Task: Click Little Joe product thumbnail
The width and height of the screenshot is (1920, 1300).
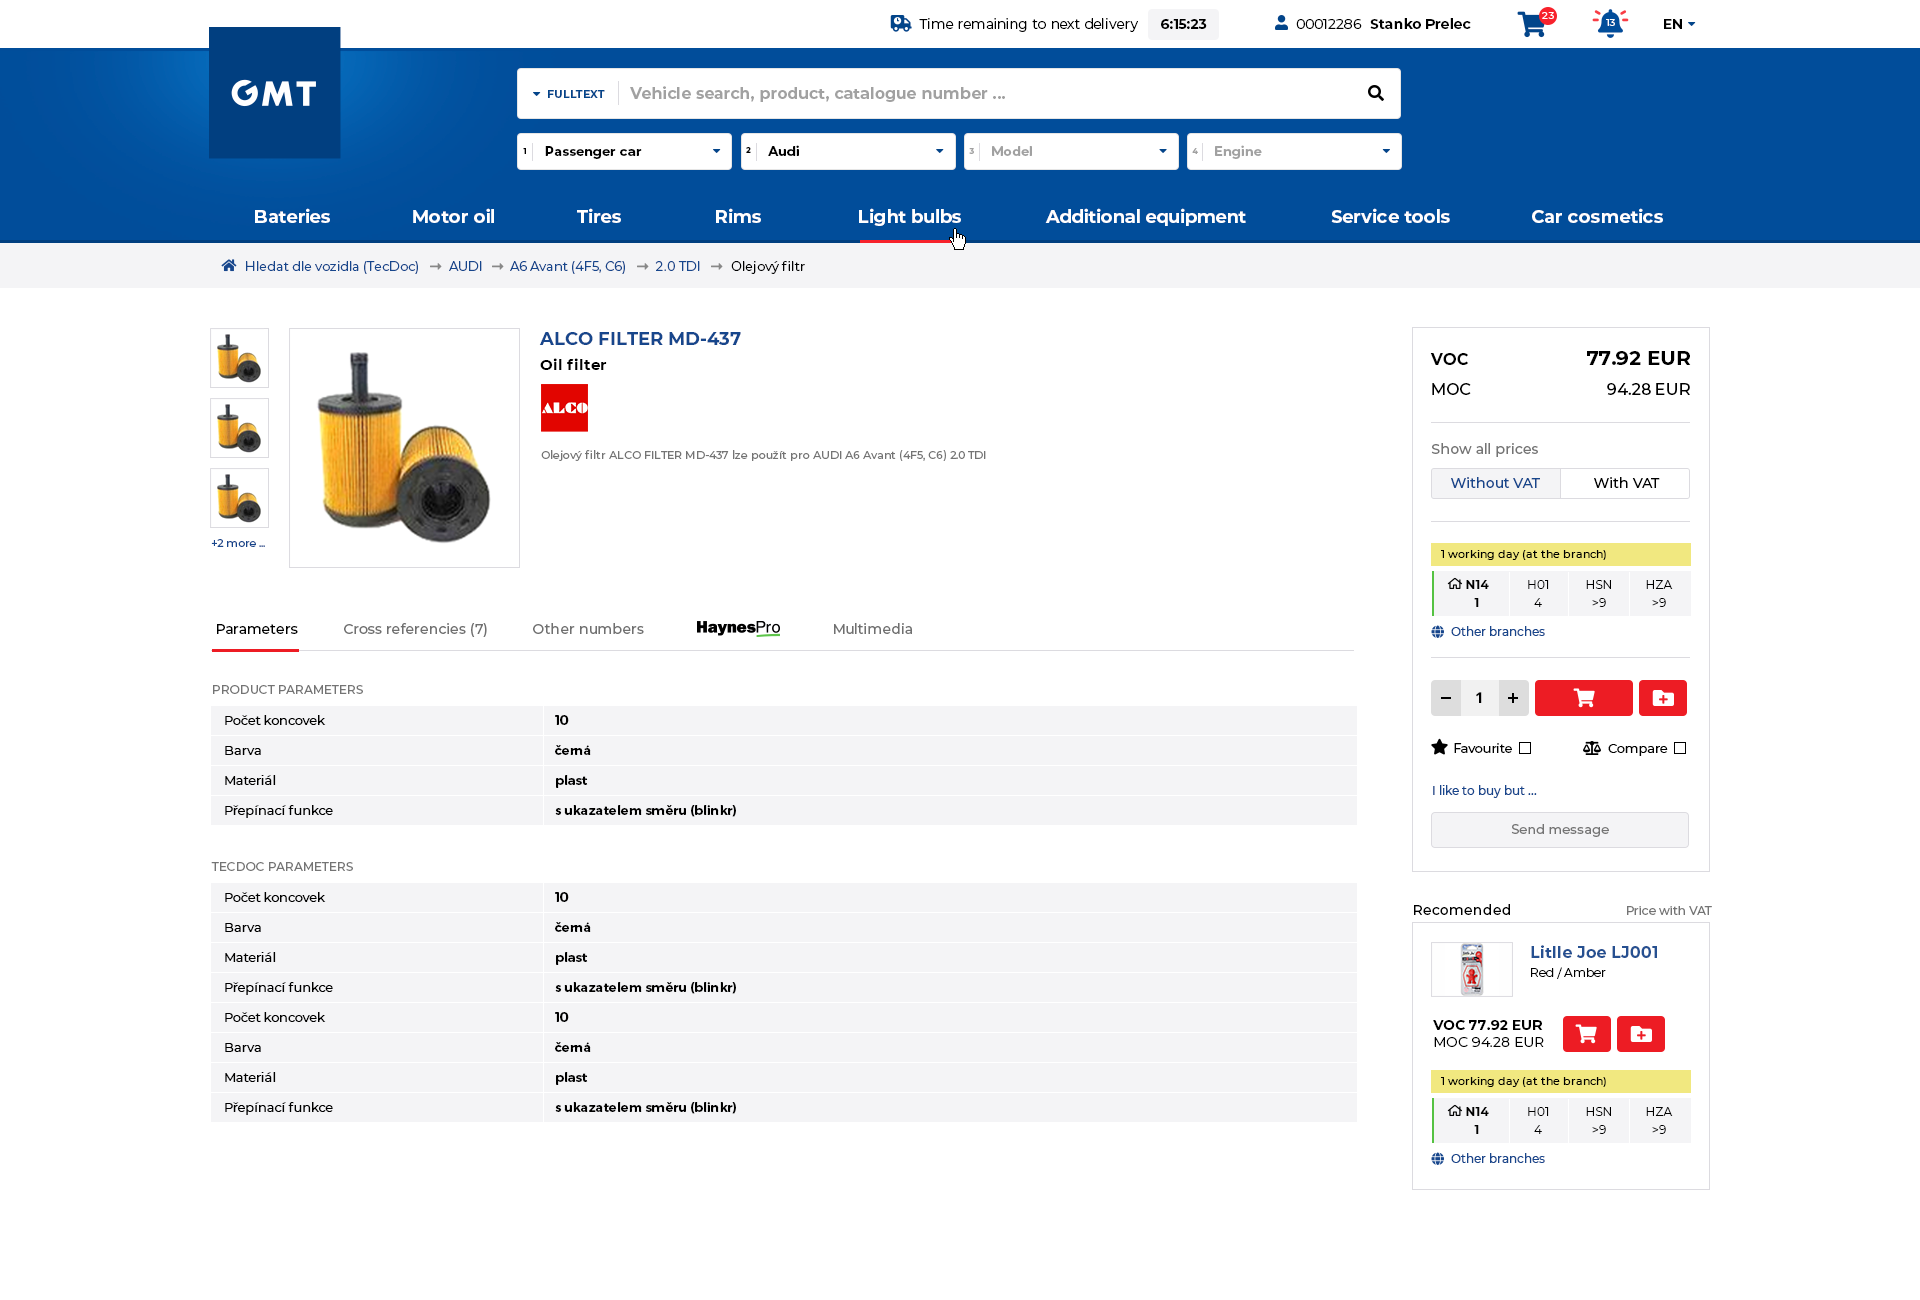Action: coord(1472,969)
